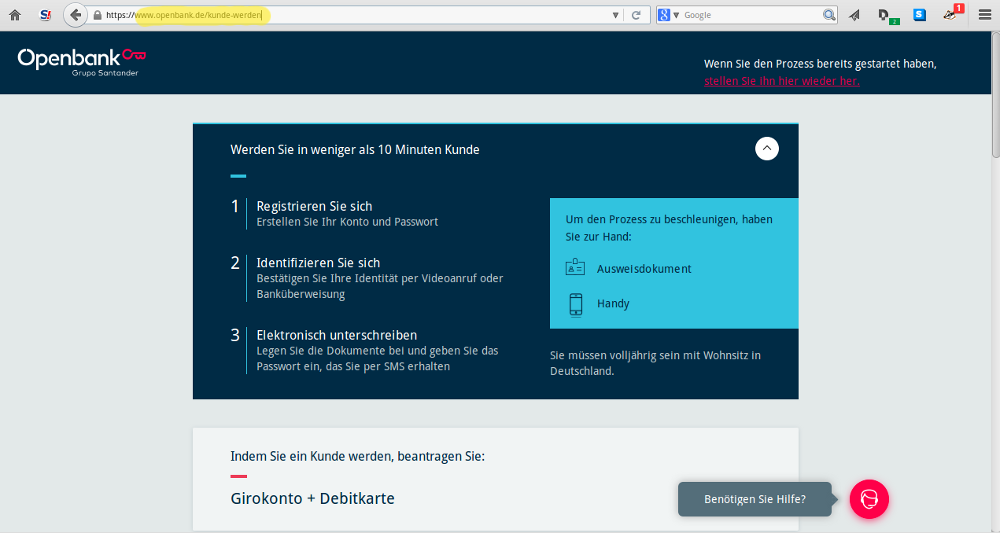Go back with the browser back arrow
This screenshot has width=1000, height=533.
(75, 15)
